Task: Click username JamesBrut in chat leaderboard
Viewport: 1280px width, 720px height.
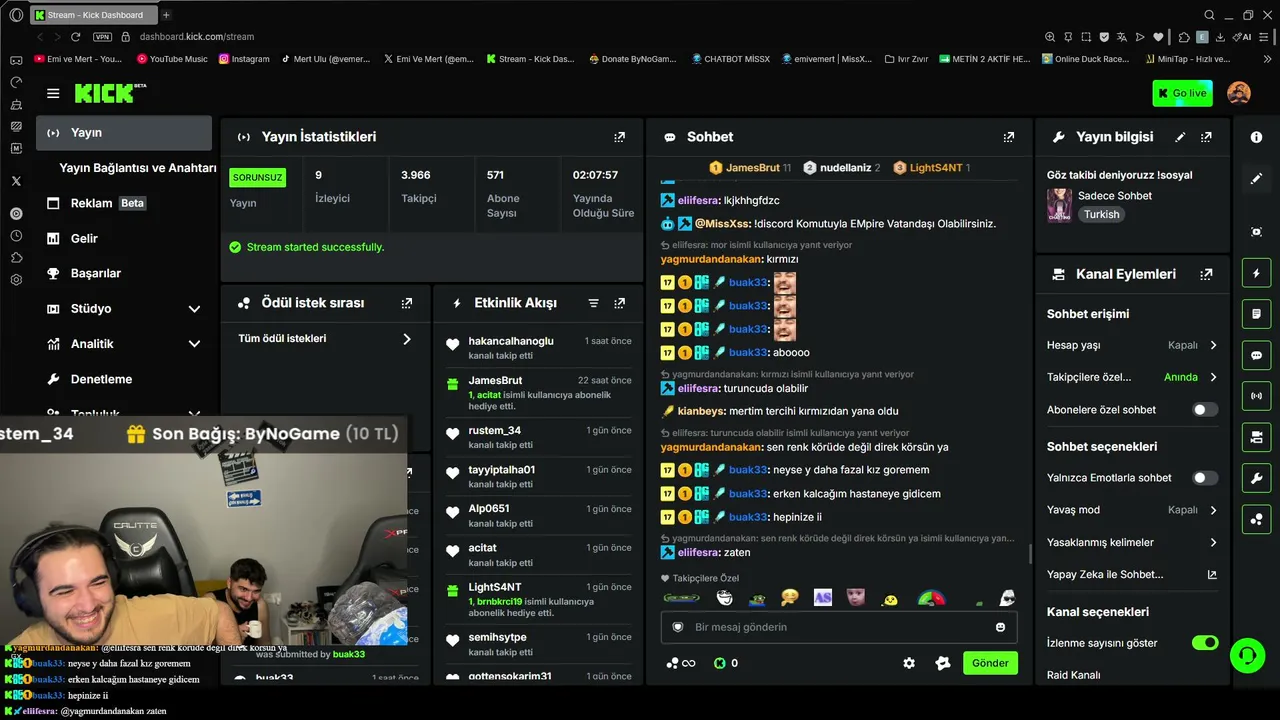Action: 753,168
